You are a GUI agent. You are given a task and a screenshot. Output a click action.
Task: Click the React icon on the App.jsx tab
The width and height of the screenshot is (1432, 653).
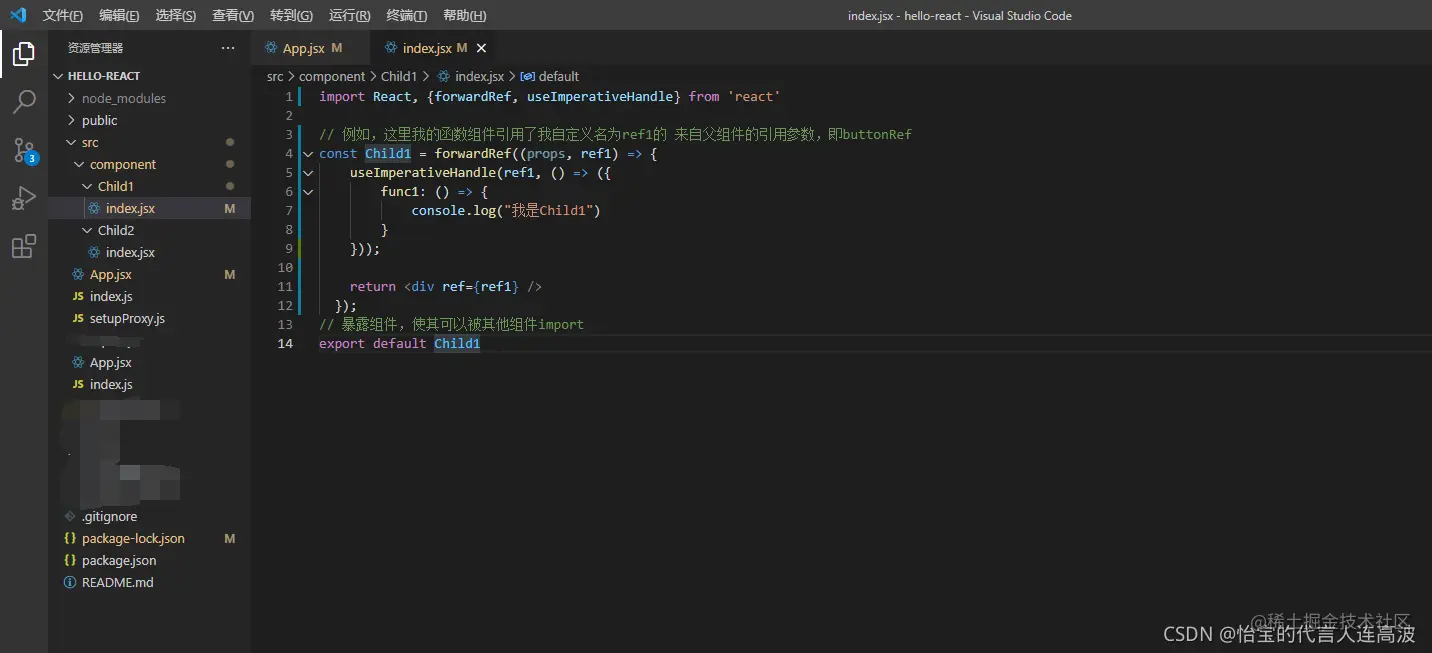pyautogui.click(x=271, y=48)
